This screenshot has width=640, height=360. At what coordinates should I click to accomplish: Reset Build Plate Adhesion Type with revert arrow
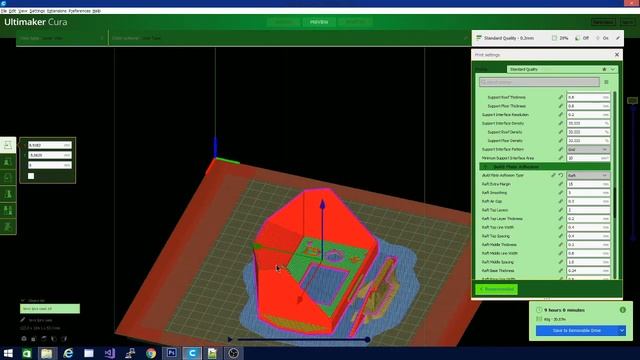coord(561,175)
